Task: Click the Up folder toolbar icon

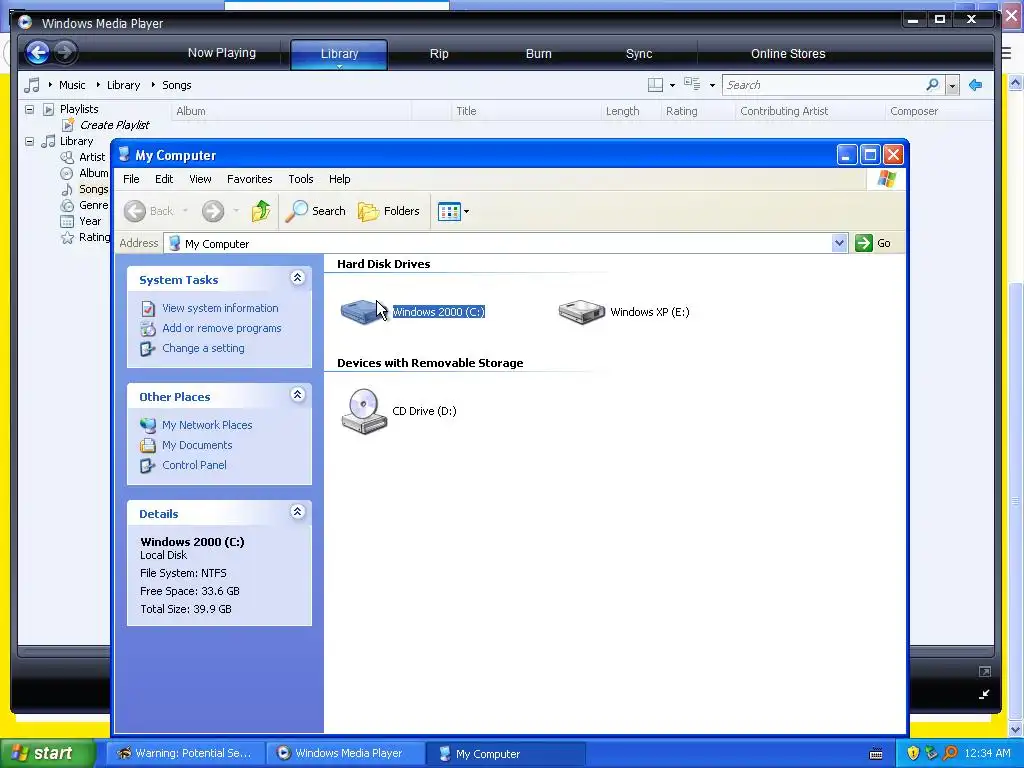Action: tap(261, 211)
